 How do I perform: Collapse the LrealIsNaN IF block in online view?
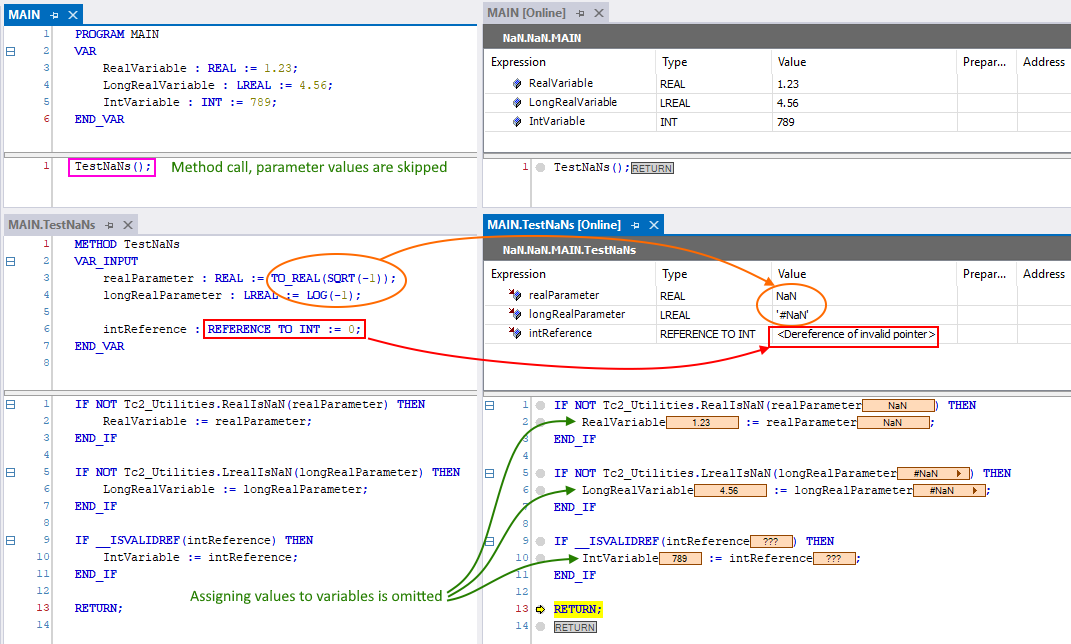point(489,473)
